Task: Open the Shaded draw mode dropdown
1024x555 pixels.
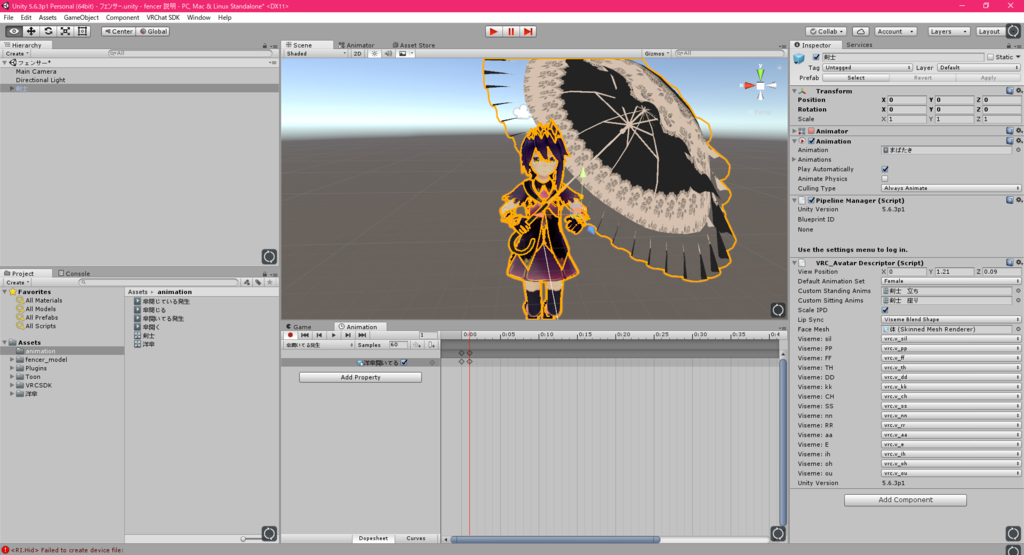Action: point(316,54)
